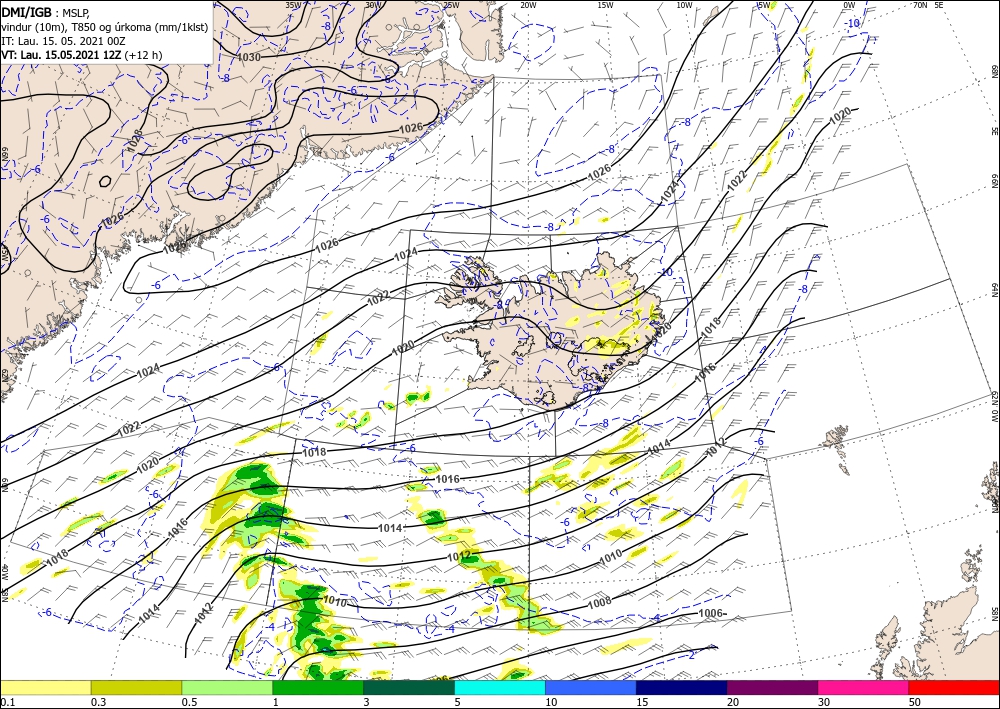
Task: Click the "vindur (10m), T850 og úrkoma" line
Action: [x=105, y=26]
